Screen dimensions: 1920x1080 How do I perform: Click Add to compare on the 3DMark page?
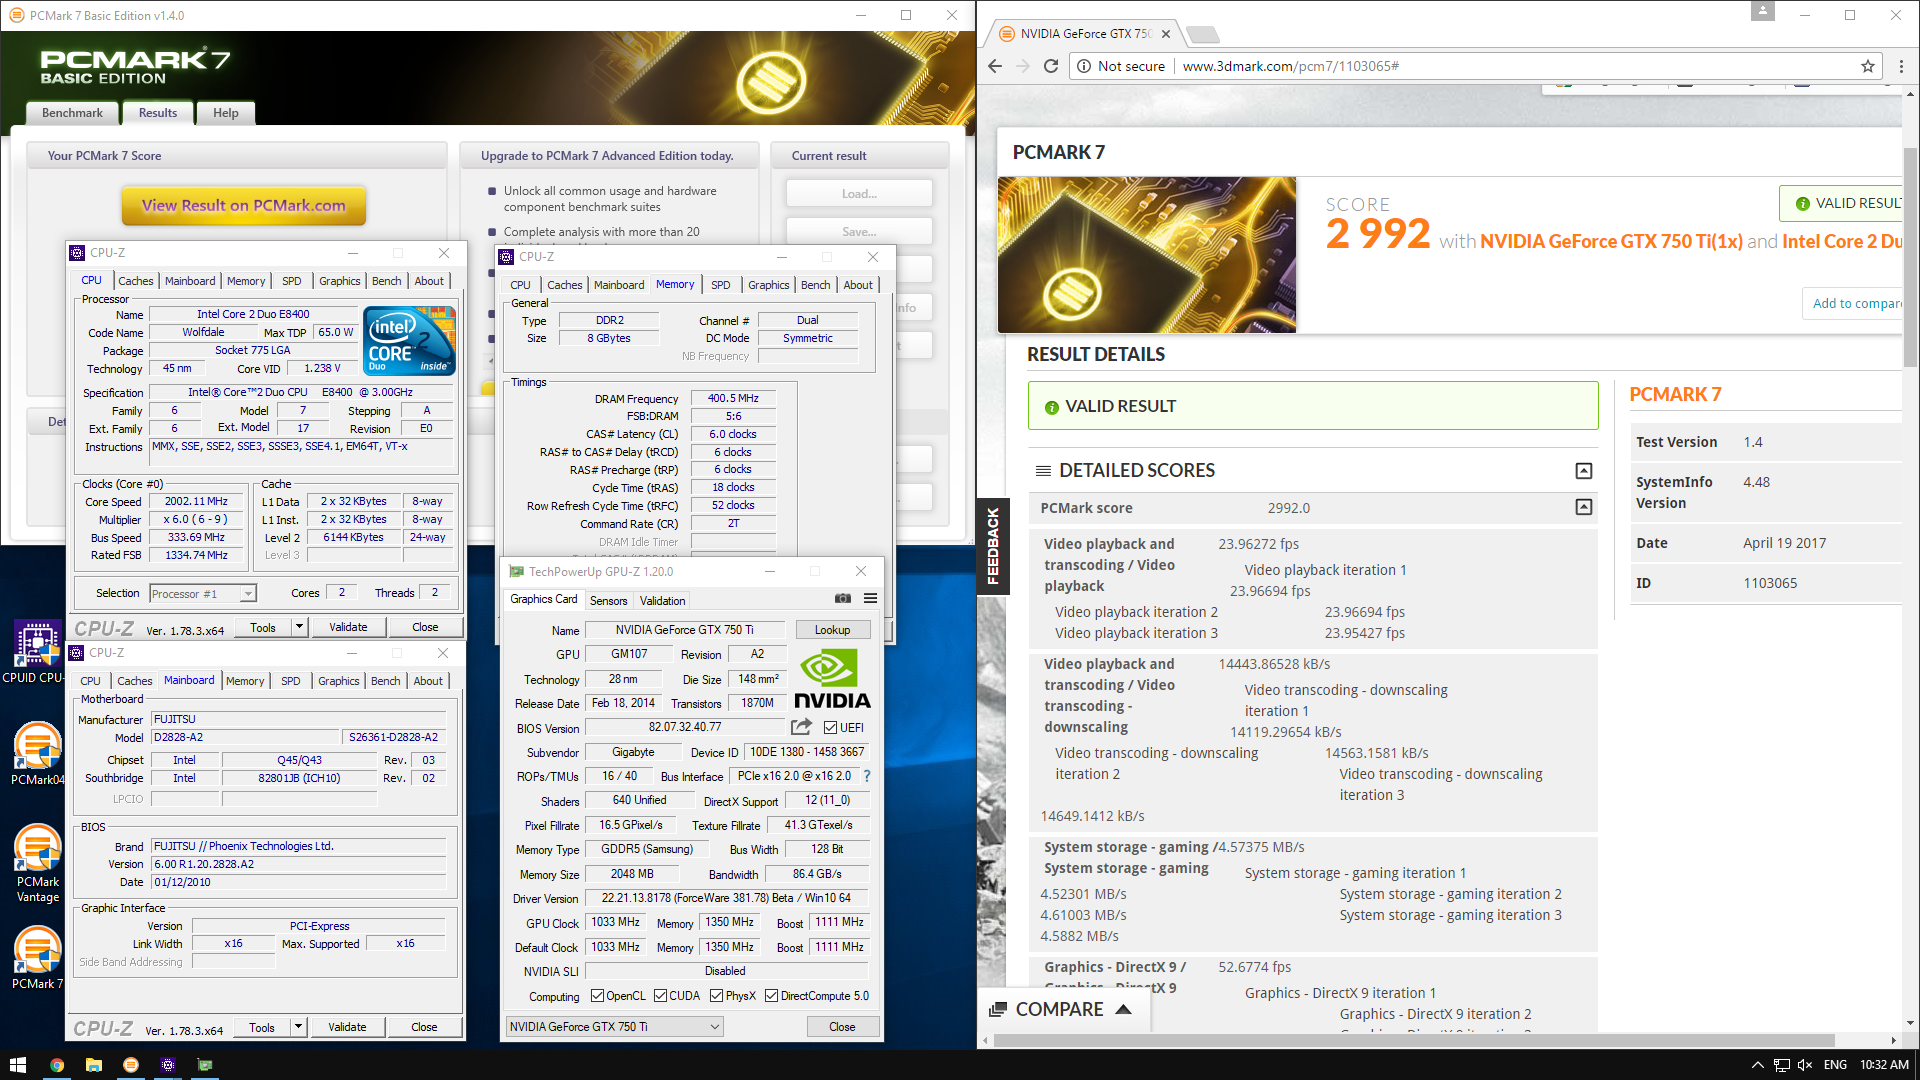pos(1854,303)
